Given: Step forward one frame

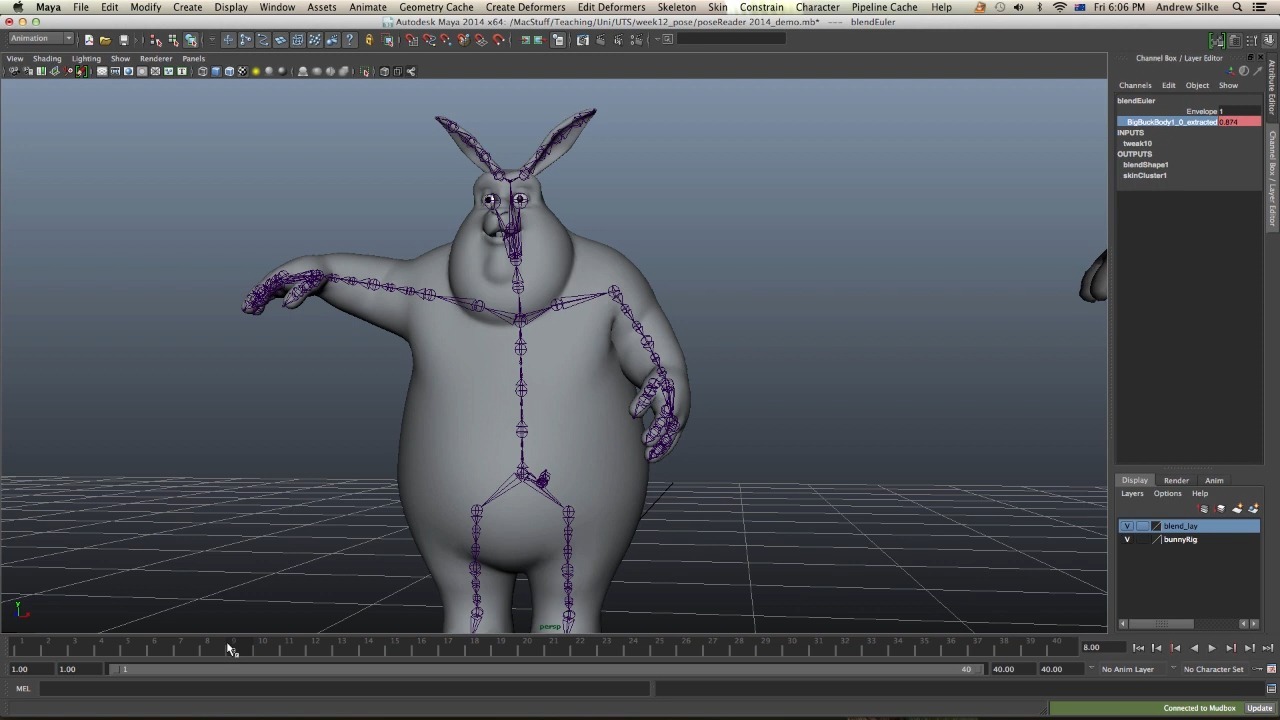Looking at the screenshot, I should click(x=1250, y=648).
